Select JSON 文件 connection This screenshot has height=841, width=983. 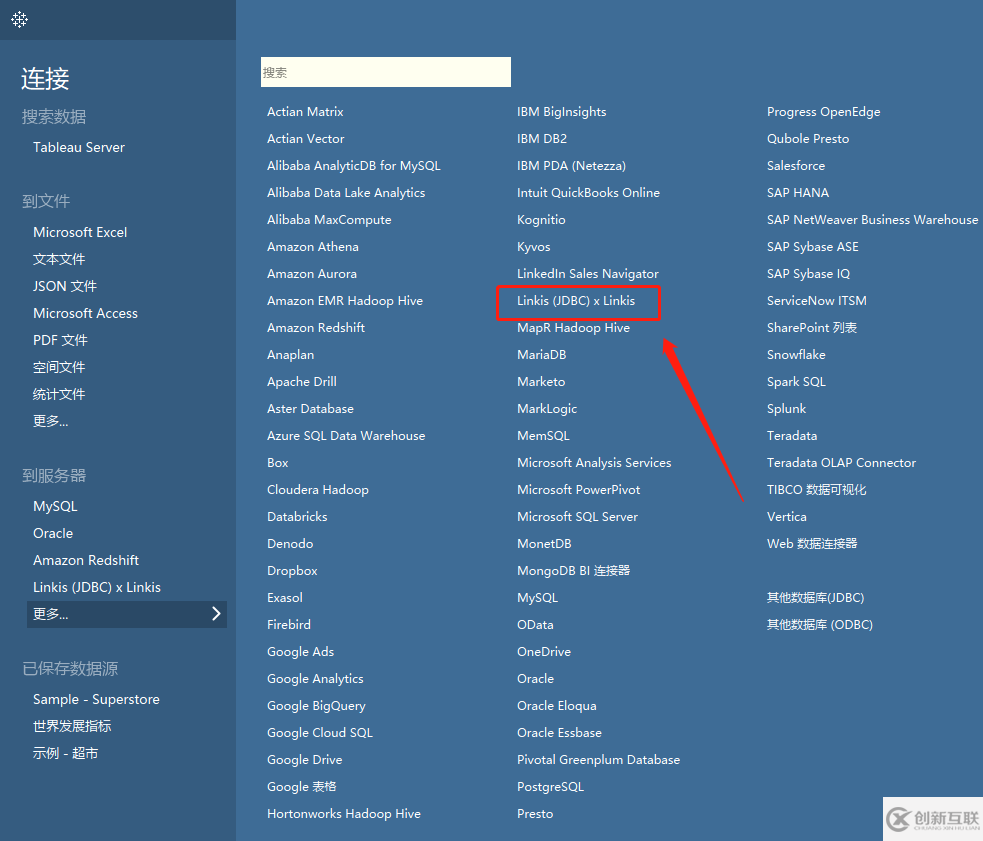click(x=65, y=287)
